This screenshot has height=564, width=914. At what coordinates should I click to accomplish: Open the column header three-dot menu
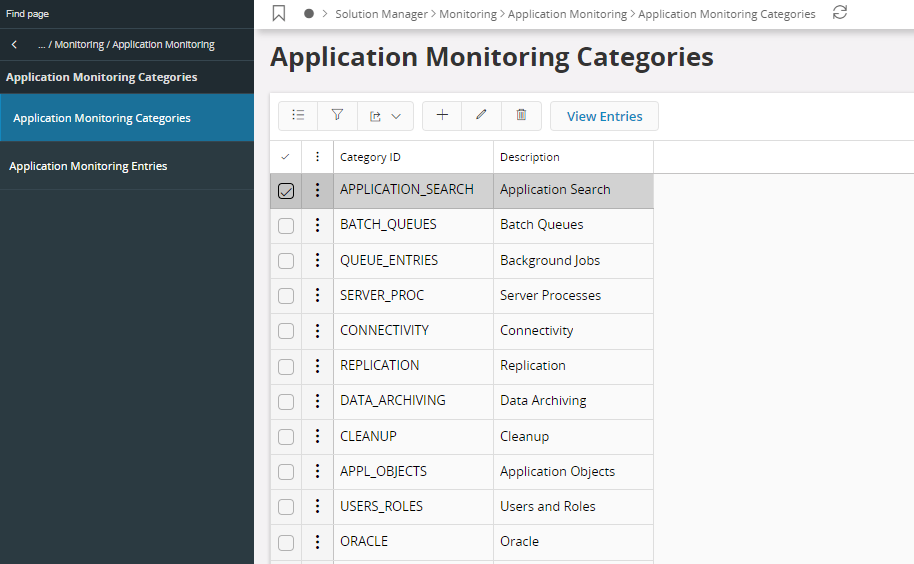tap(317, 157)
